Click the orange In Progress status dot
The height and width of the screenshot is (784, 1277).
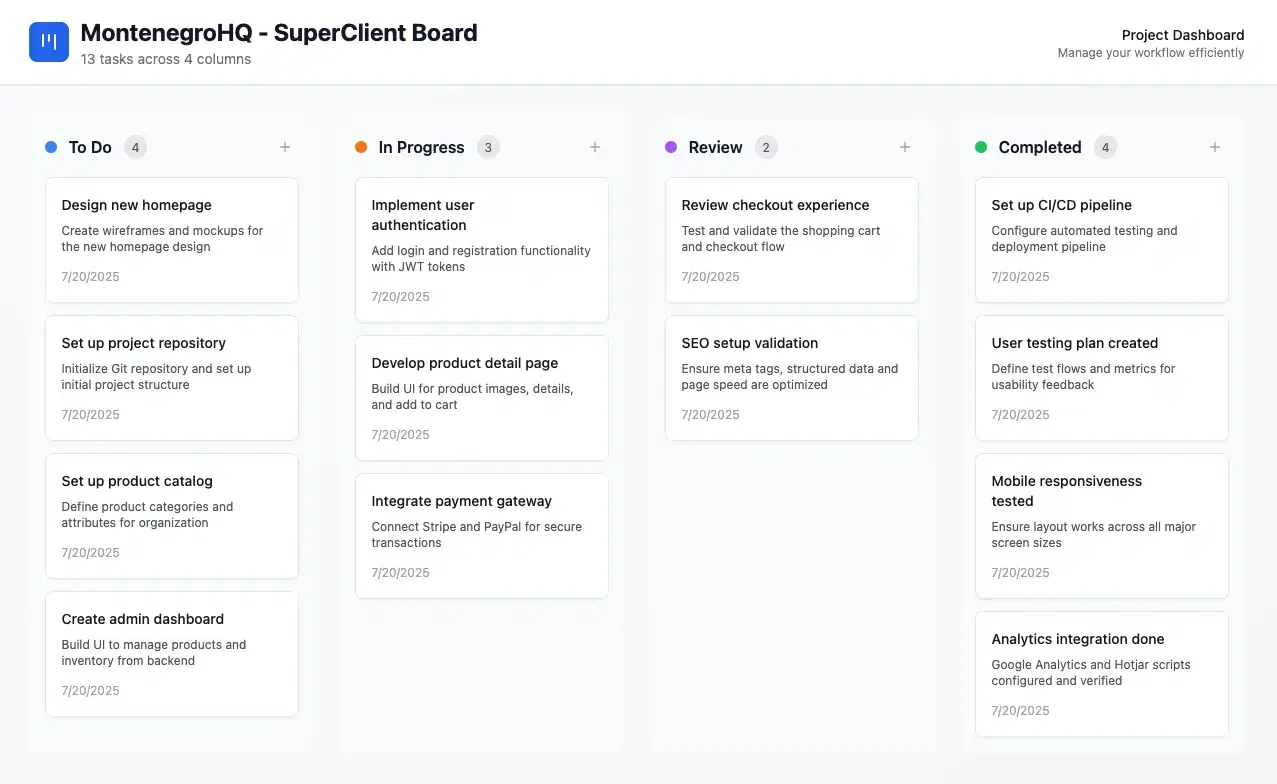tap(361, 147)
